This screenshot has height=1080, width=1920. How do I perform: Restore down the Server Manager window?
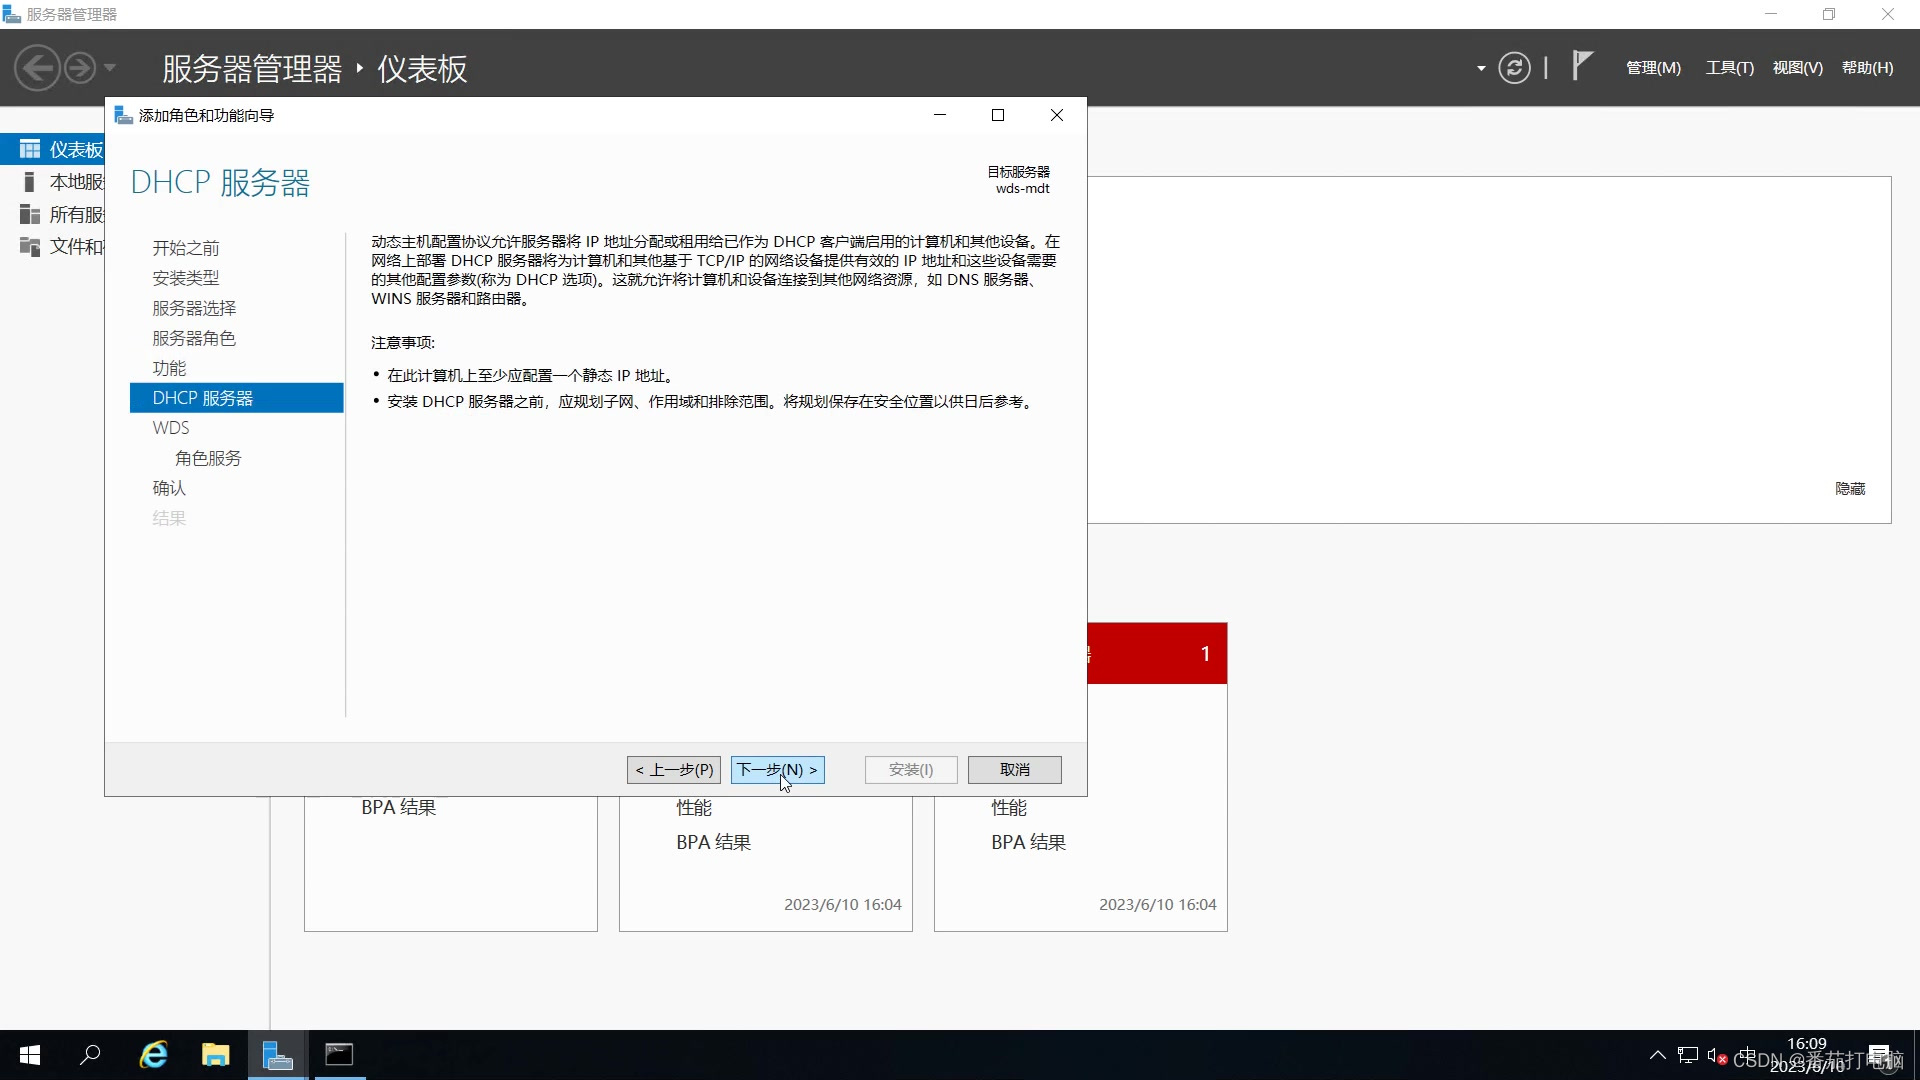[1829, 14]
